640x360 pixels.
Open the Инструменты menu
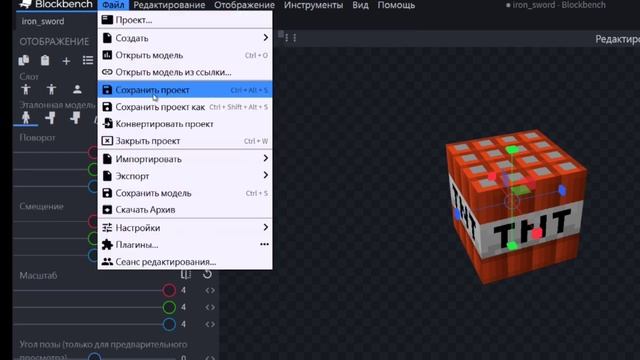pyautogui.click(x=313, y=5)
